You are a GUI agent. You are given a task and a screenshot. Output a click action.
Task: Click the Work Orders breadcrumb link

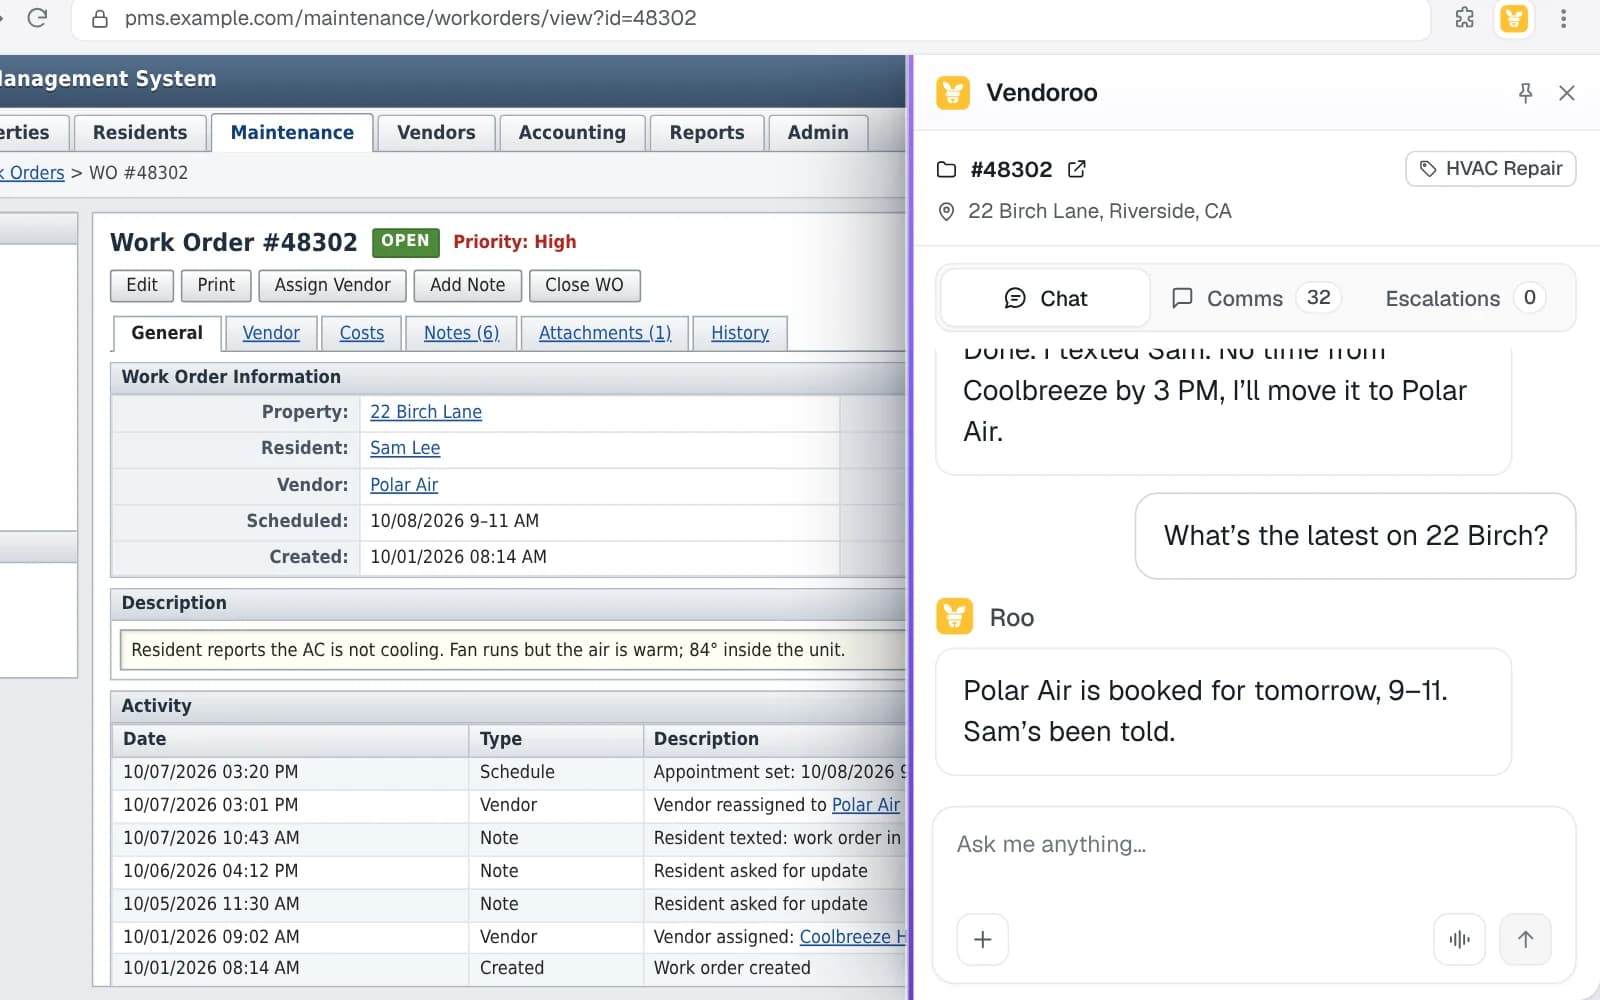pyautogui.click(x=32, y=173)
